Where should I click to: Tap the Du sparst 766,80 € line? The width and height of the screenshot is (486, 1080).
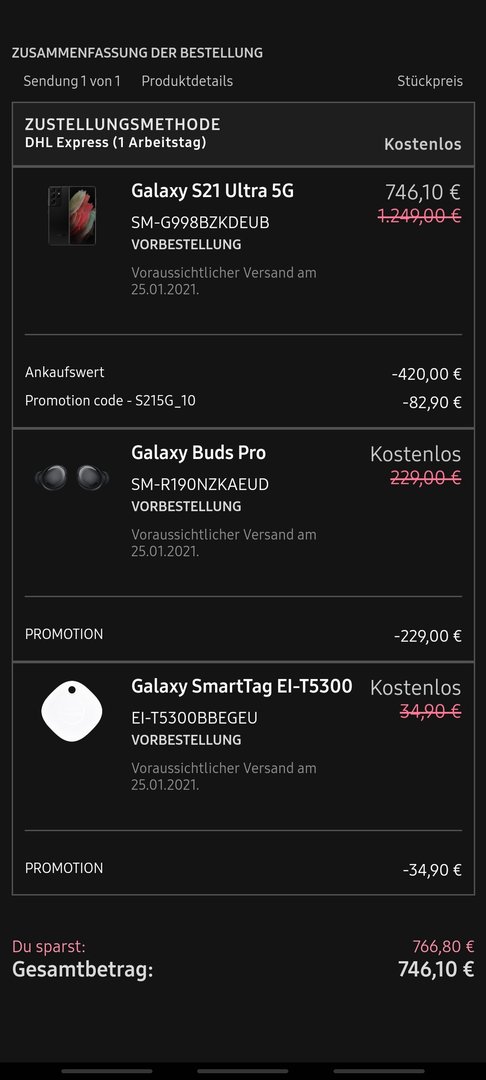coord(243,946)
